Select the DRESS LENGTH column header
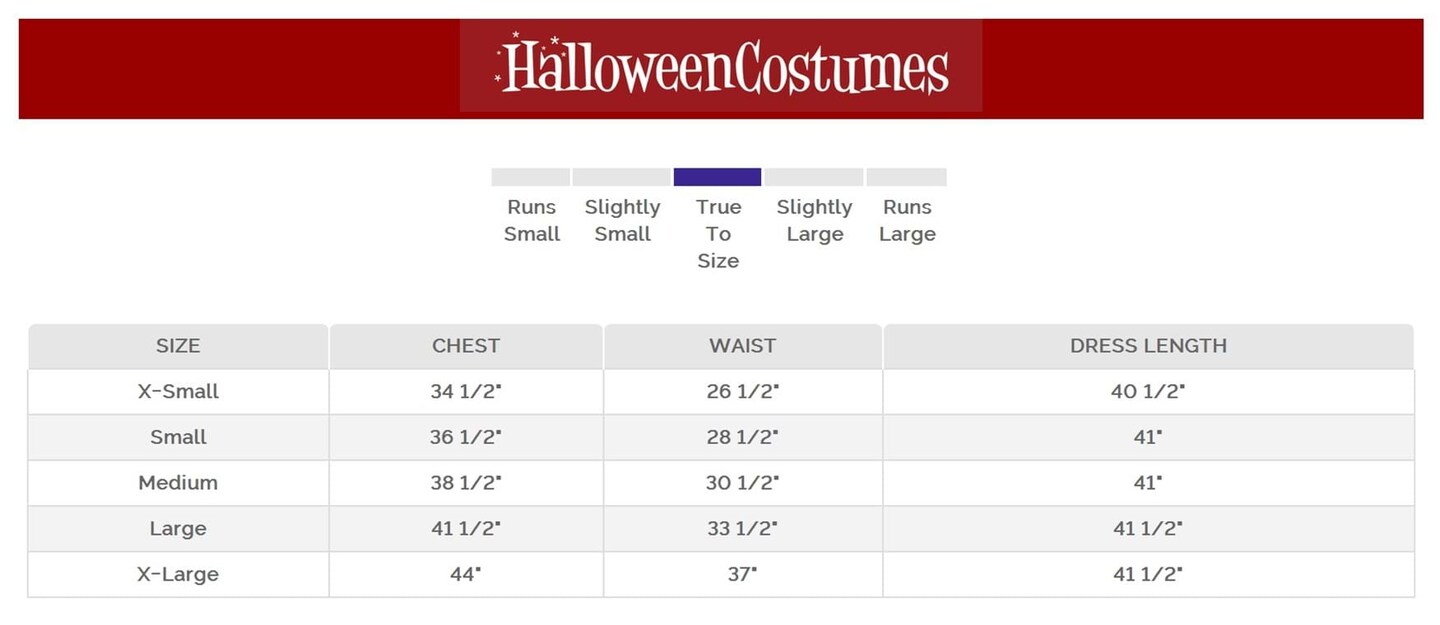1440x625 pixels. pyautogui.click(x=1148, y=346)
